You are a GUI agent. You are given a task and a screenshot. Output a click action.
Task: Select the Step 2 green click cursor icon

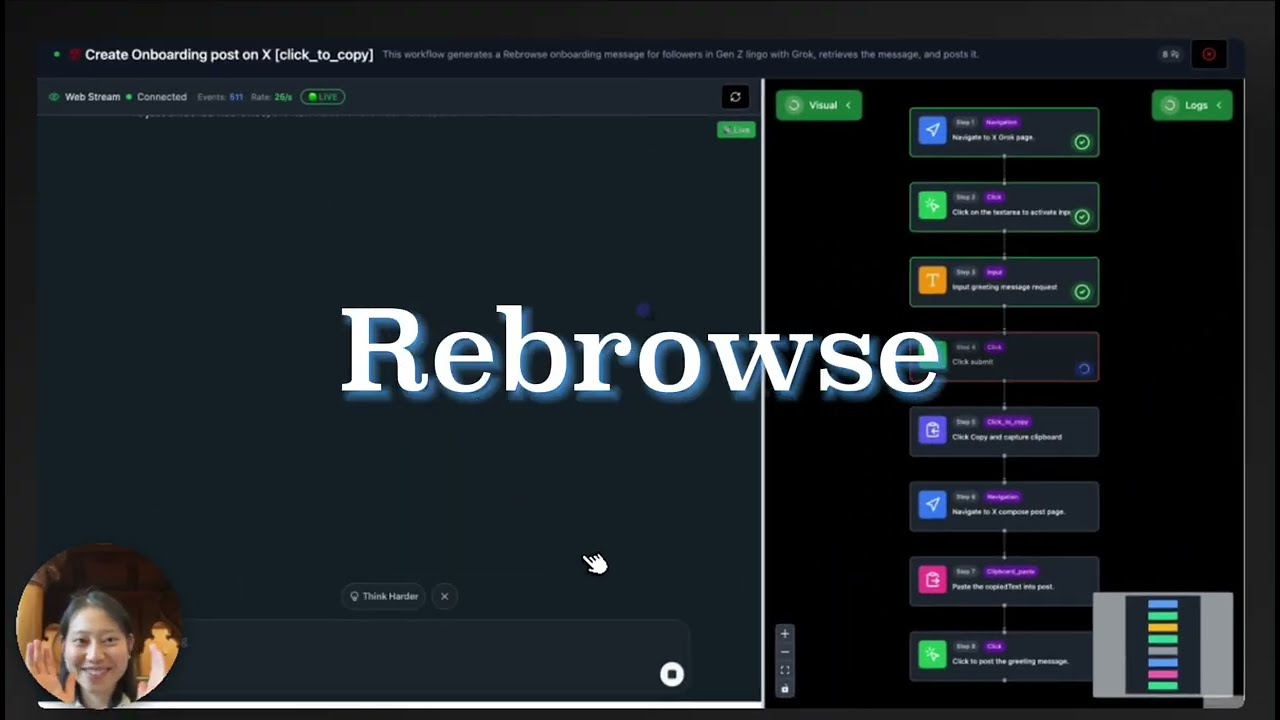932,206
